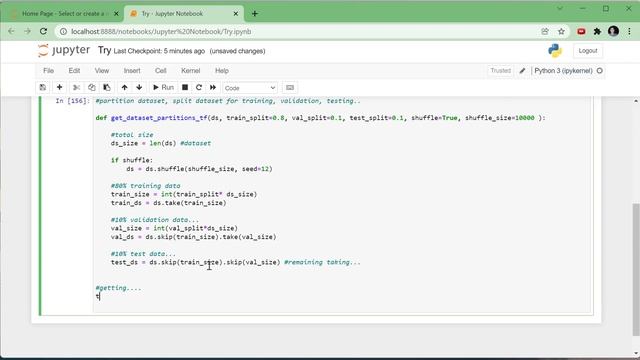This screenshot has height=360, width=640.
Task: Open the Edit menu
Action: (74, 71)
